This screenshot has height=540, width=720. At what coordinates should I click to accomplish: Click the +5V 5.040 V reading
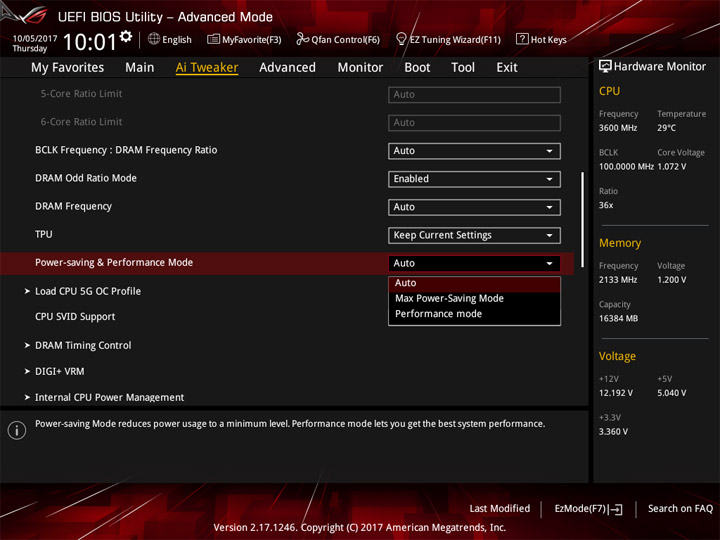tap(672, 393)
